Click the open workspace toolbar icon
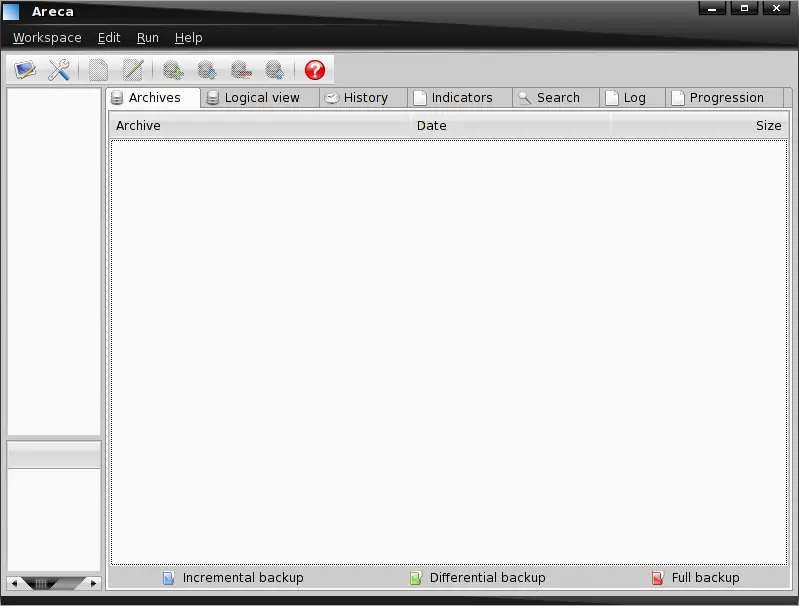The image size is (799, 606). click(x=26, y=70)
